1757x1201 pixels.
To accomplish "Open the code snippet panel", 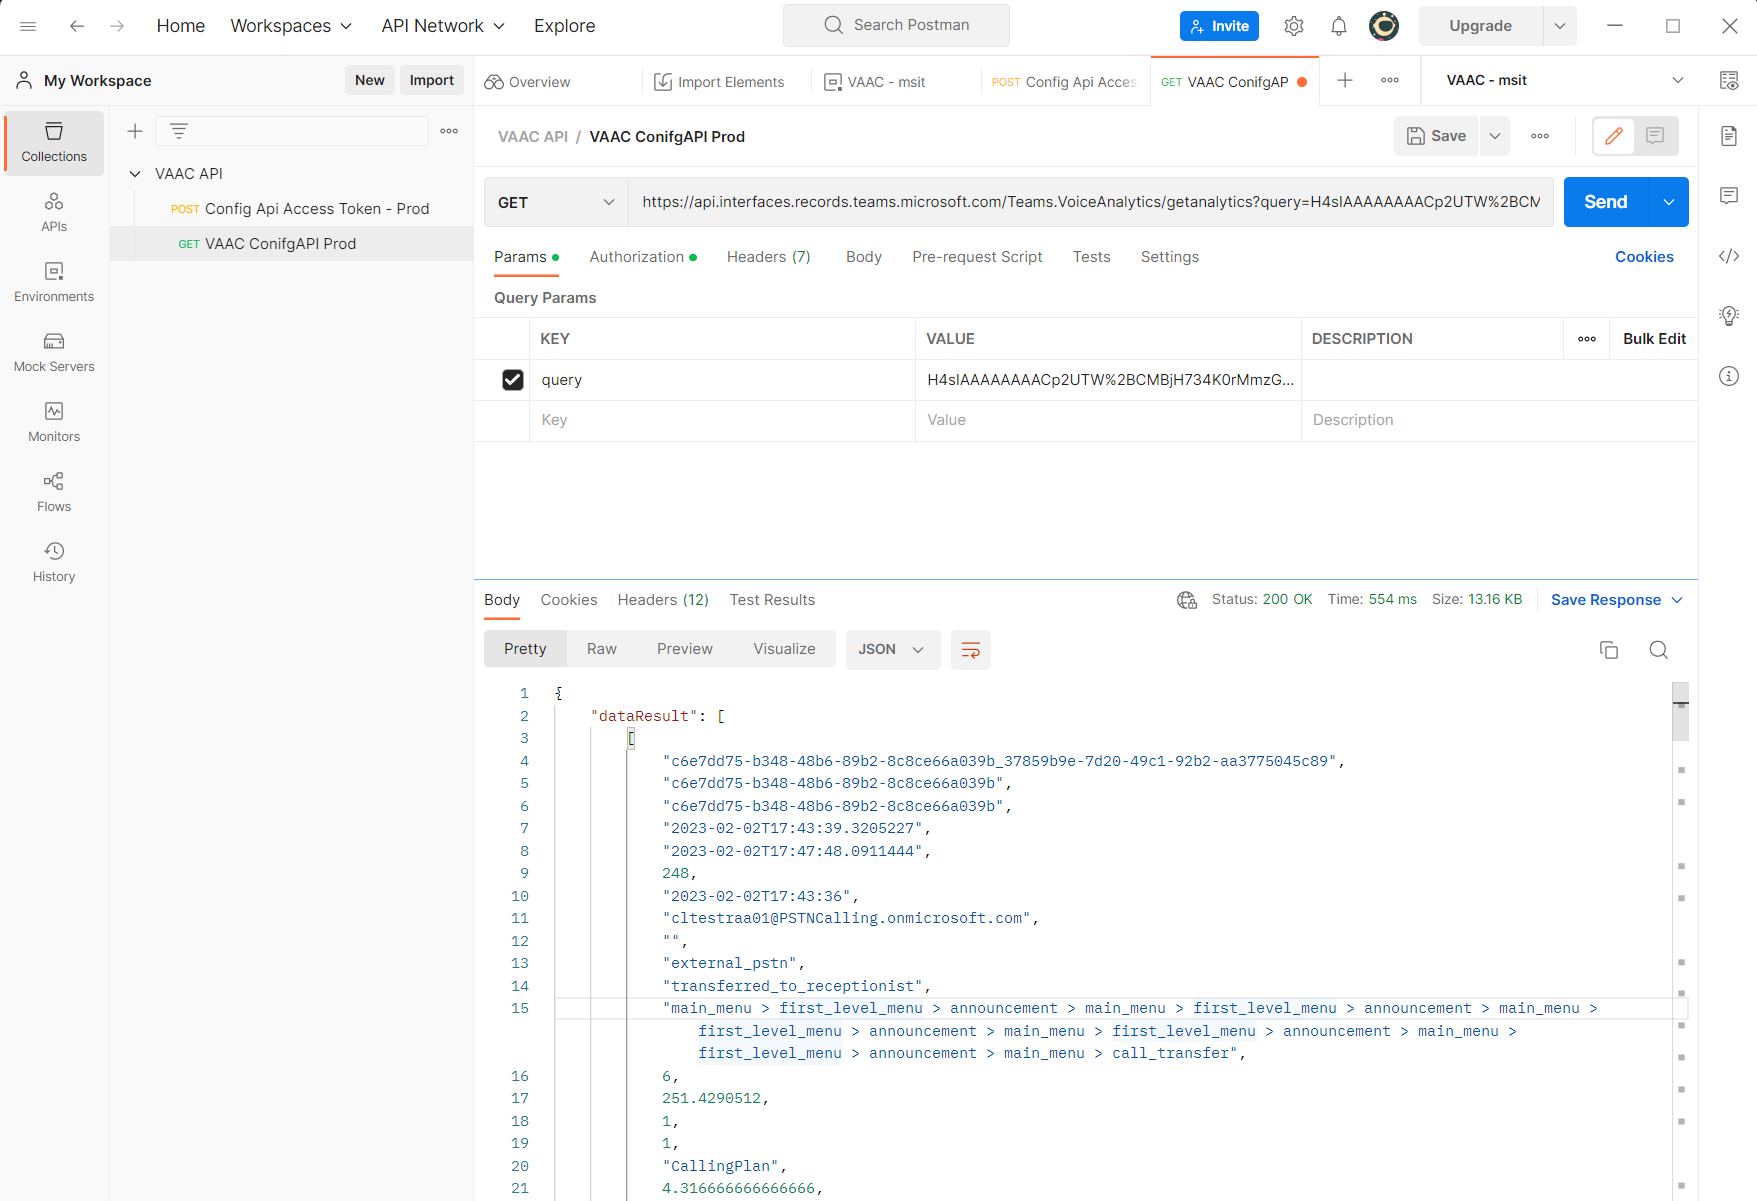I will (x=1729, y=256).
